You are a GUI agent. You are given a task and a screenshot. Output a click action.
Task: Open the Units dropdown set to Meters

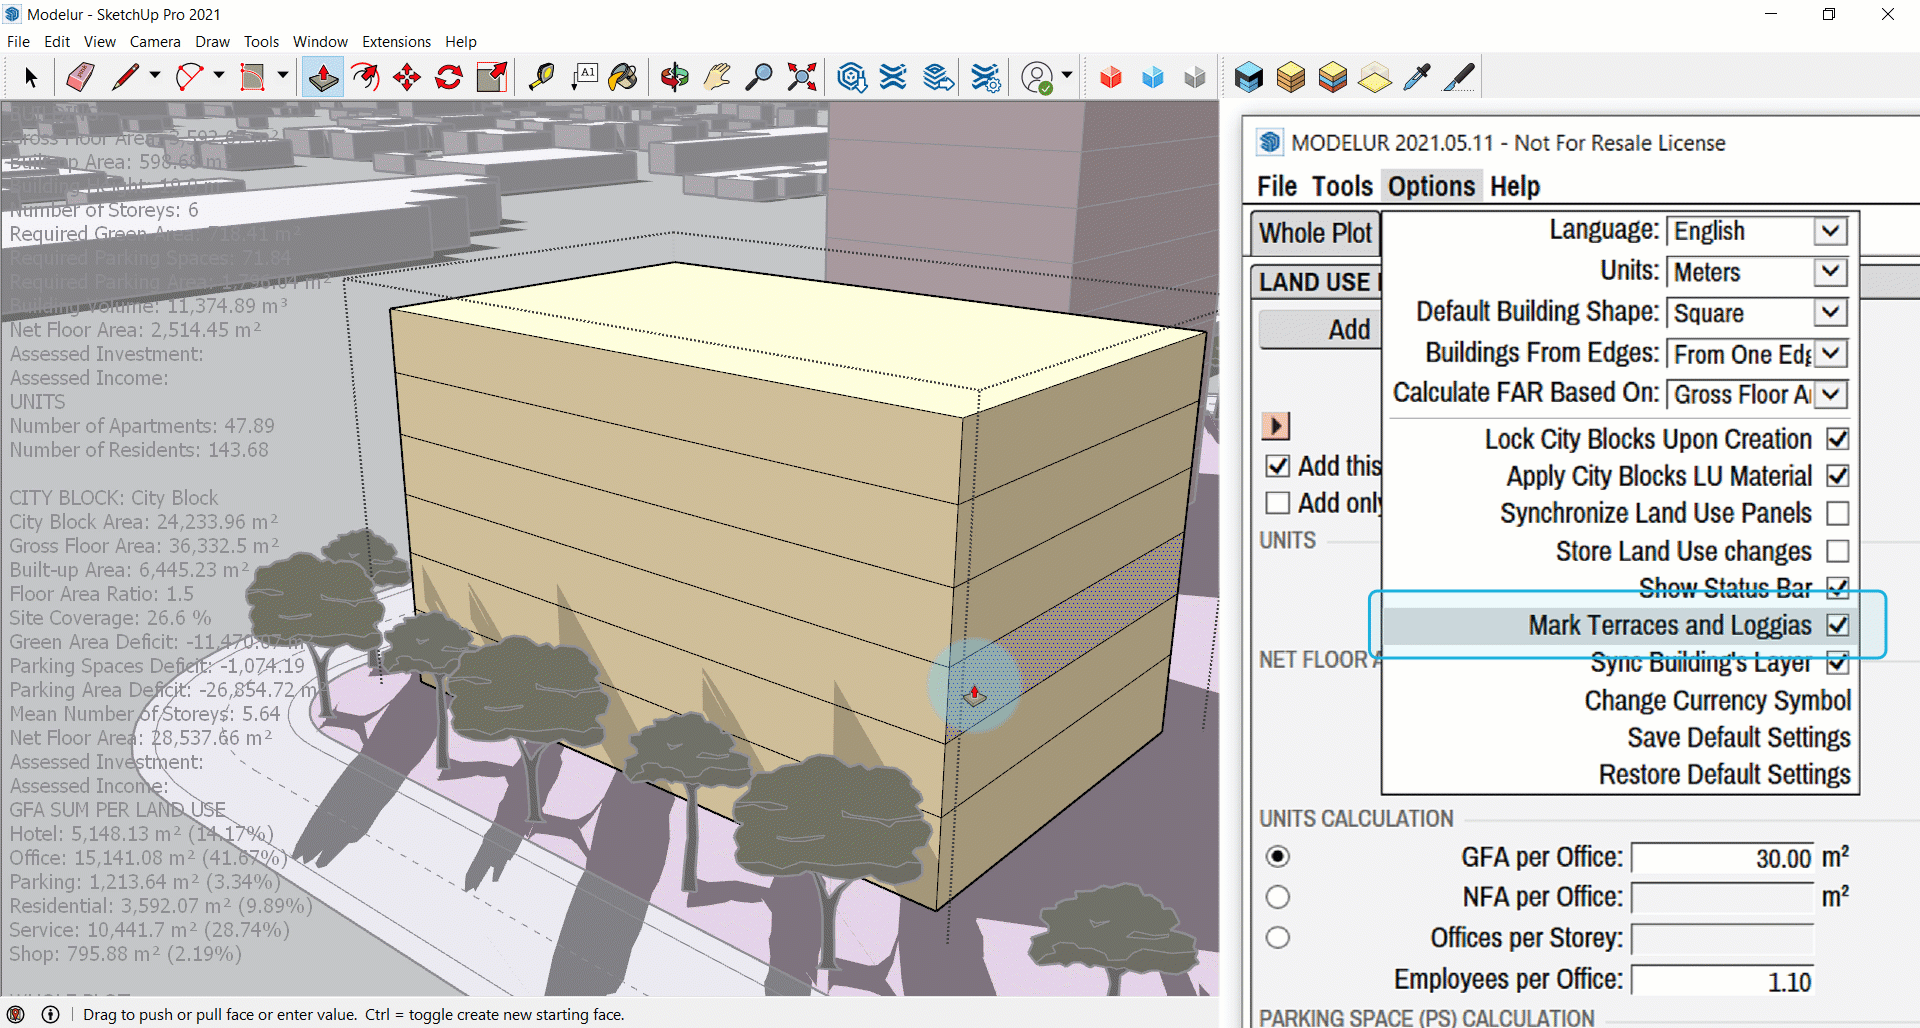(x=1757, y=272)
